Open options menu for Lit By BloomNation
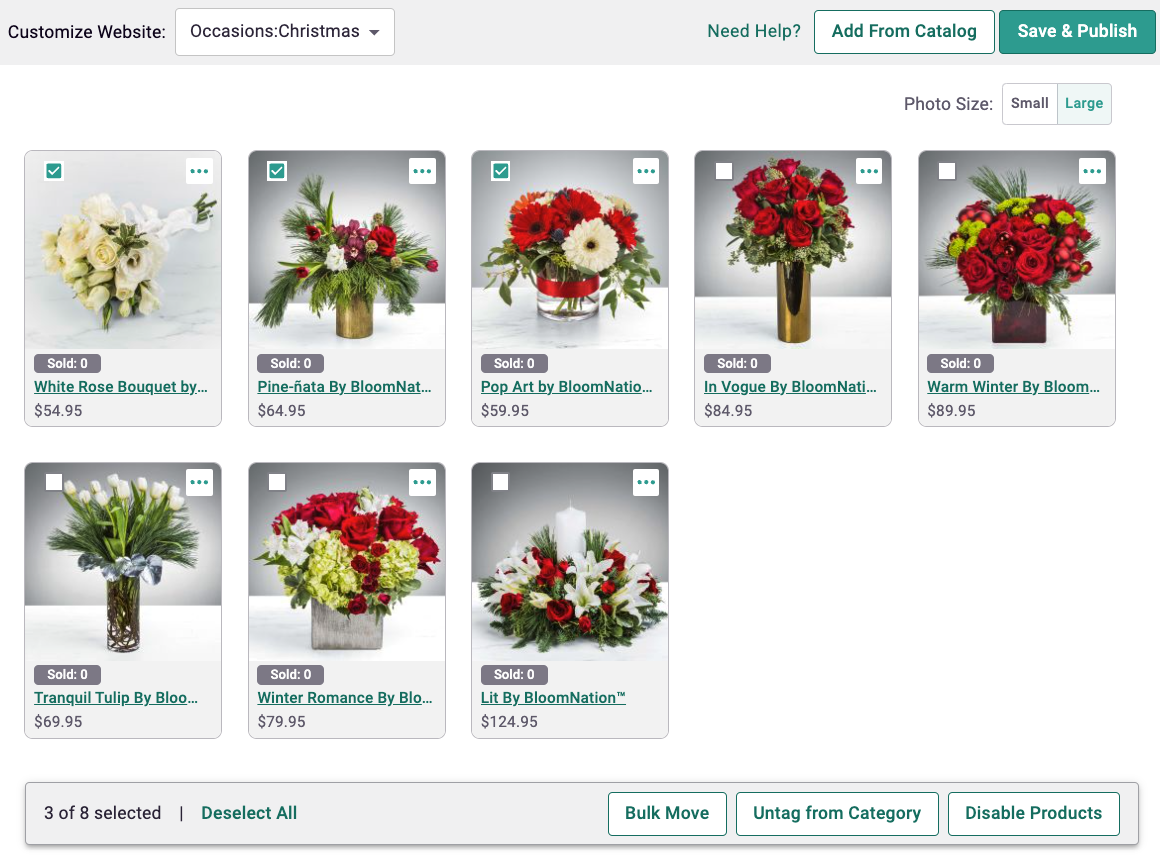Viewport: 1160px width, 859px height. click(646, 482)
